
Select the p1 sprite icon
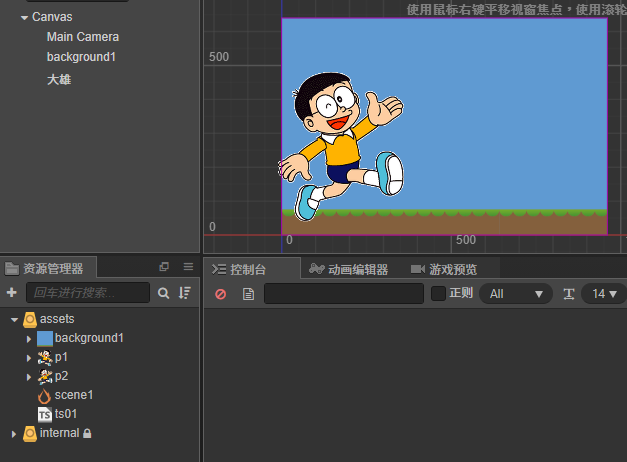pyautogui.click(x=45, y=358)
